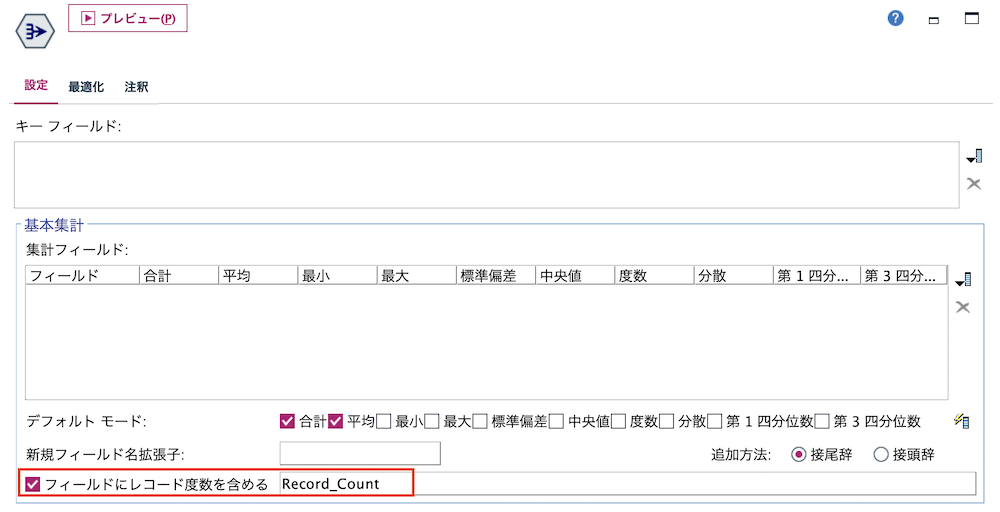Delete selected aggregate field with X icon
This screenshot has height=512, width=1000.
pos(963,307)
